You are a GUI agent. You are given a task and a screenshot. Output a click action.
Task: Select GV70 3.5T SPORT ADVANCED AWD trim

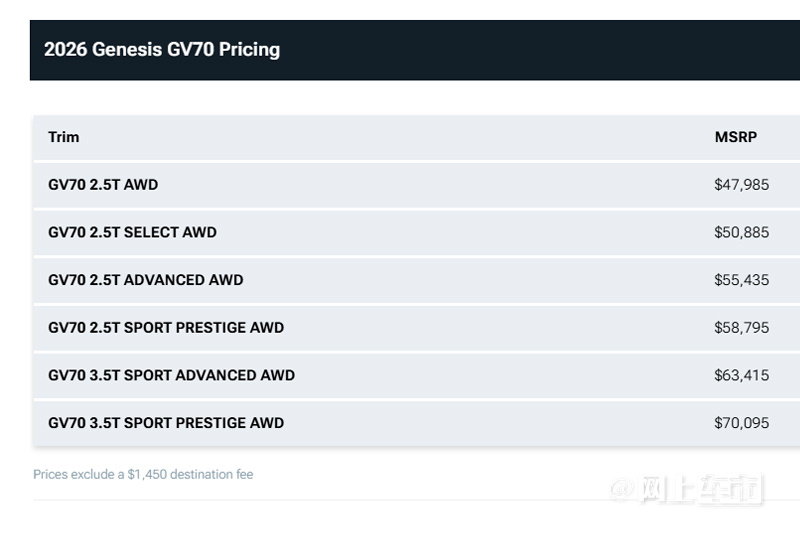pos(171,375)
